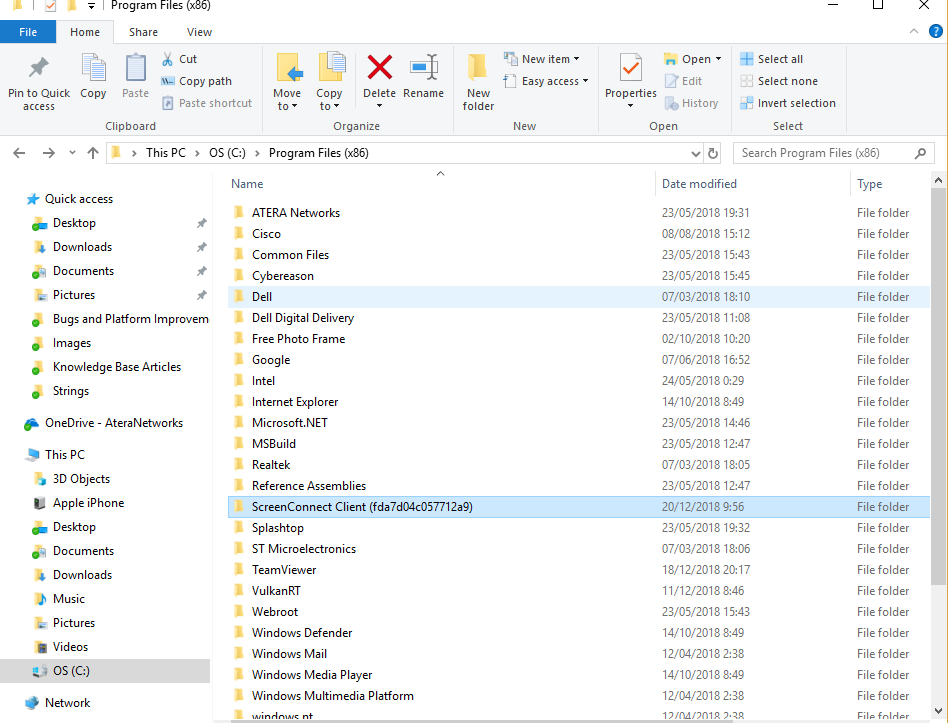The image size is (948, 723).
Task: Open the address bar dropdown arrow
Action: pyautogui.click(x=695, y=152)
